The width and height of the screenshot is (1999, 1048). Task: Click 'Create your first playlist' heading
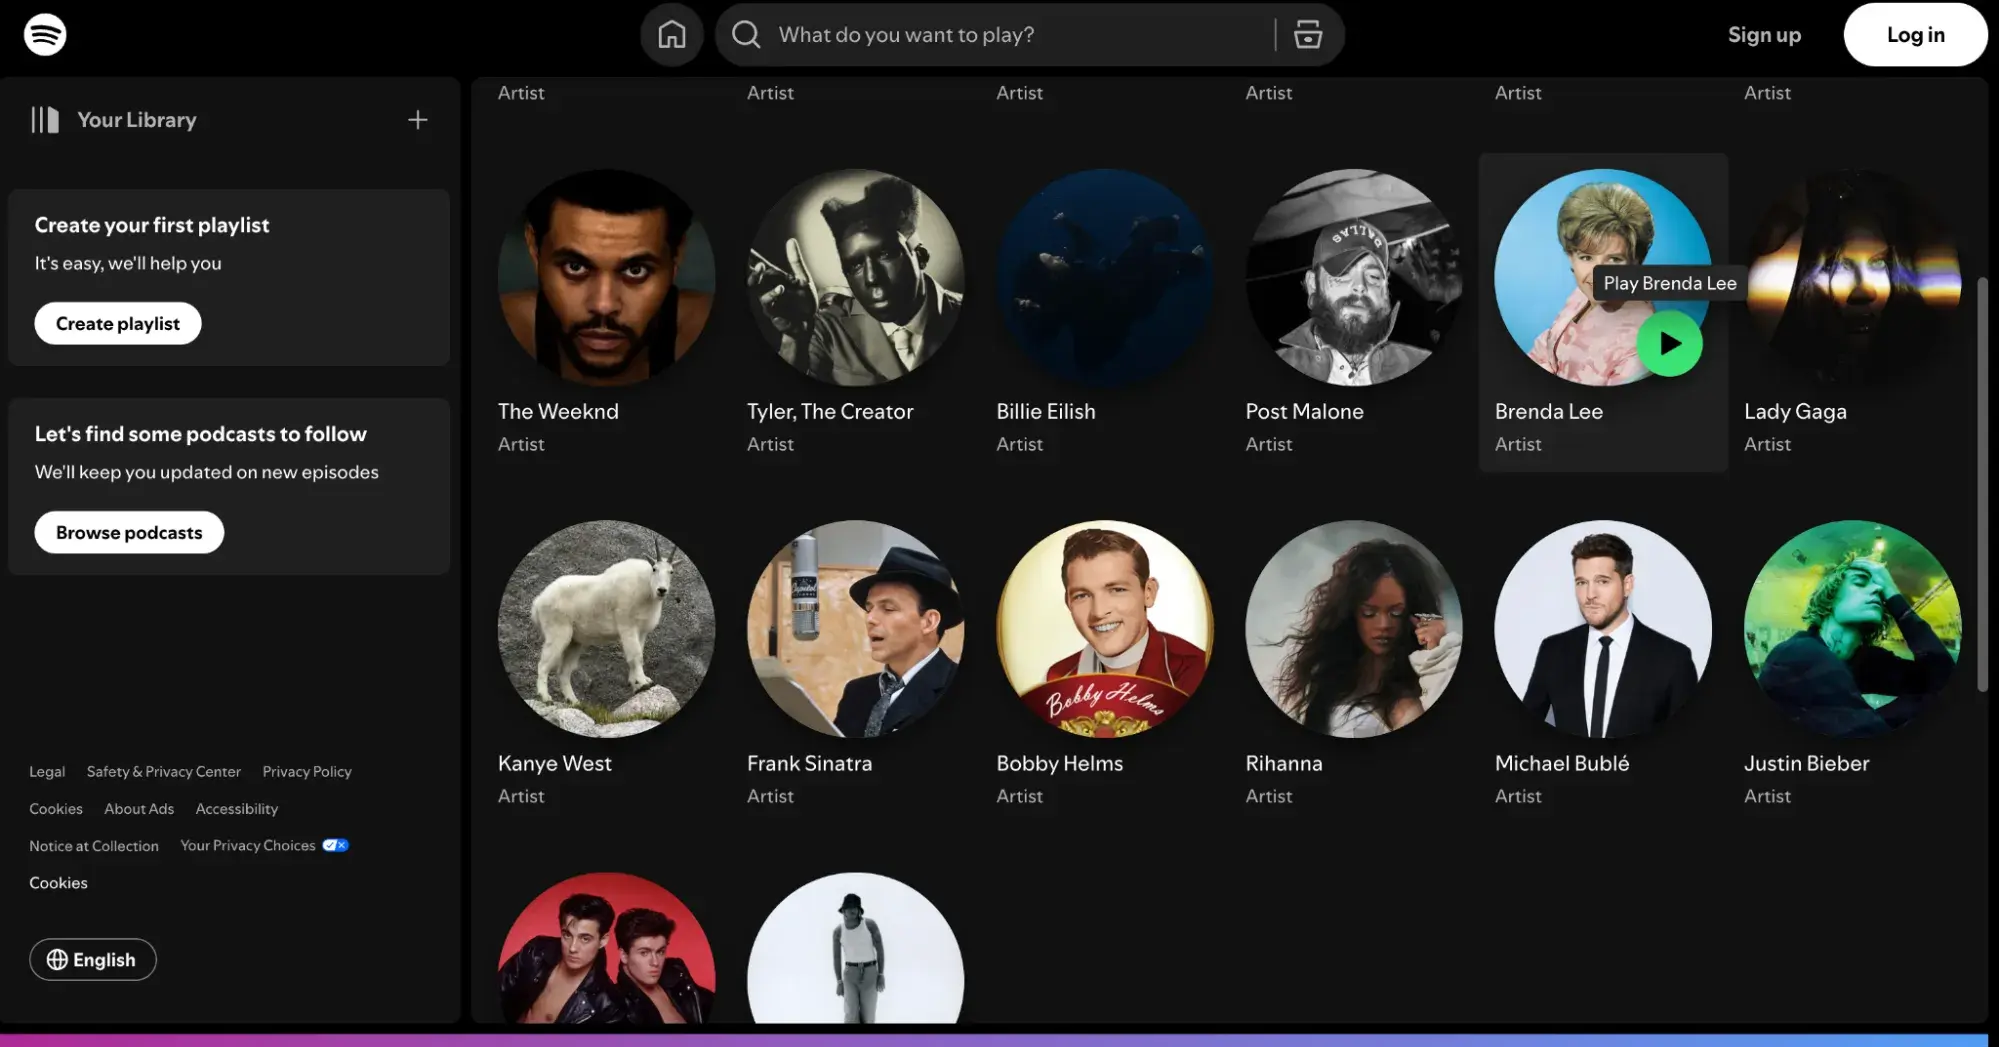click(152, 226)
